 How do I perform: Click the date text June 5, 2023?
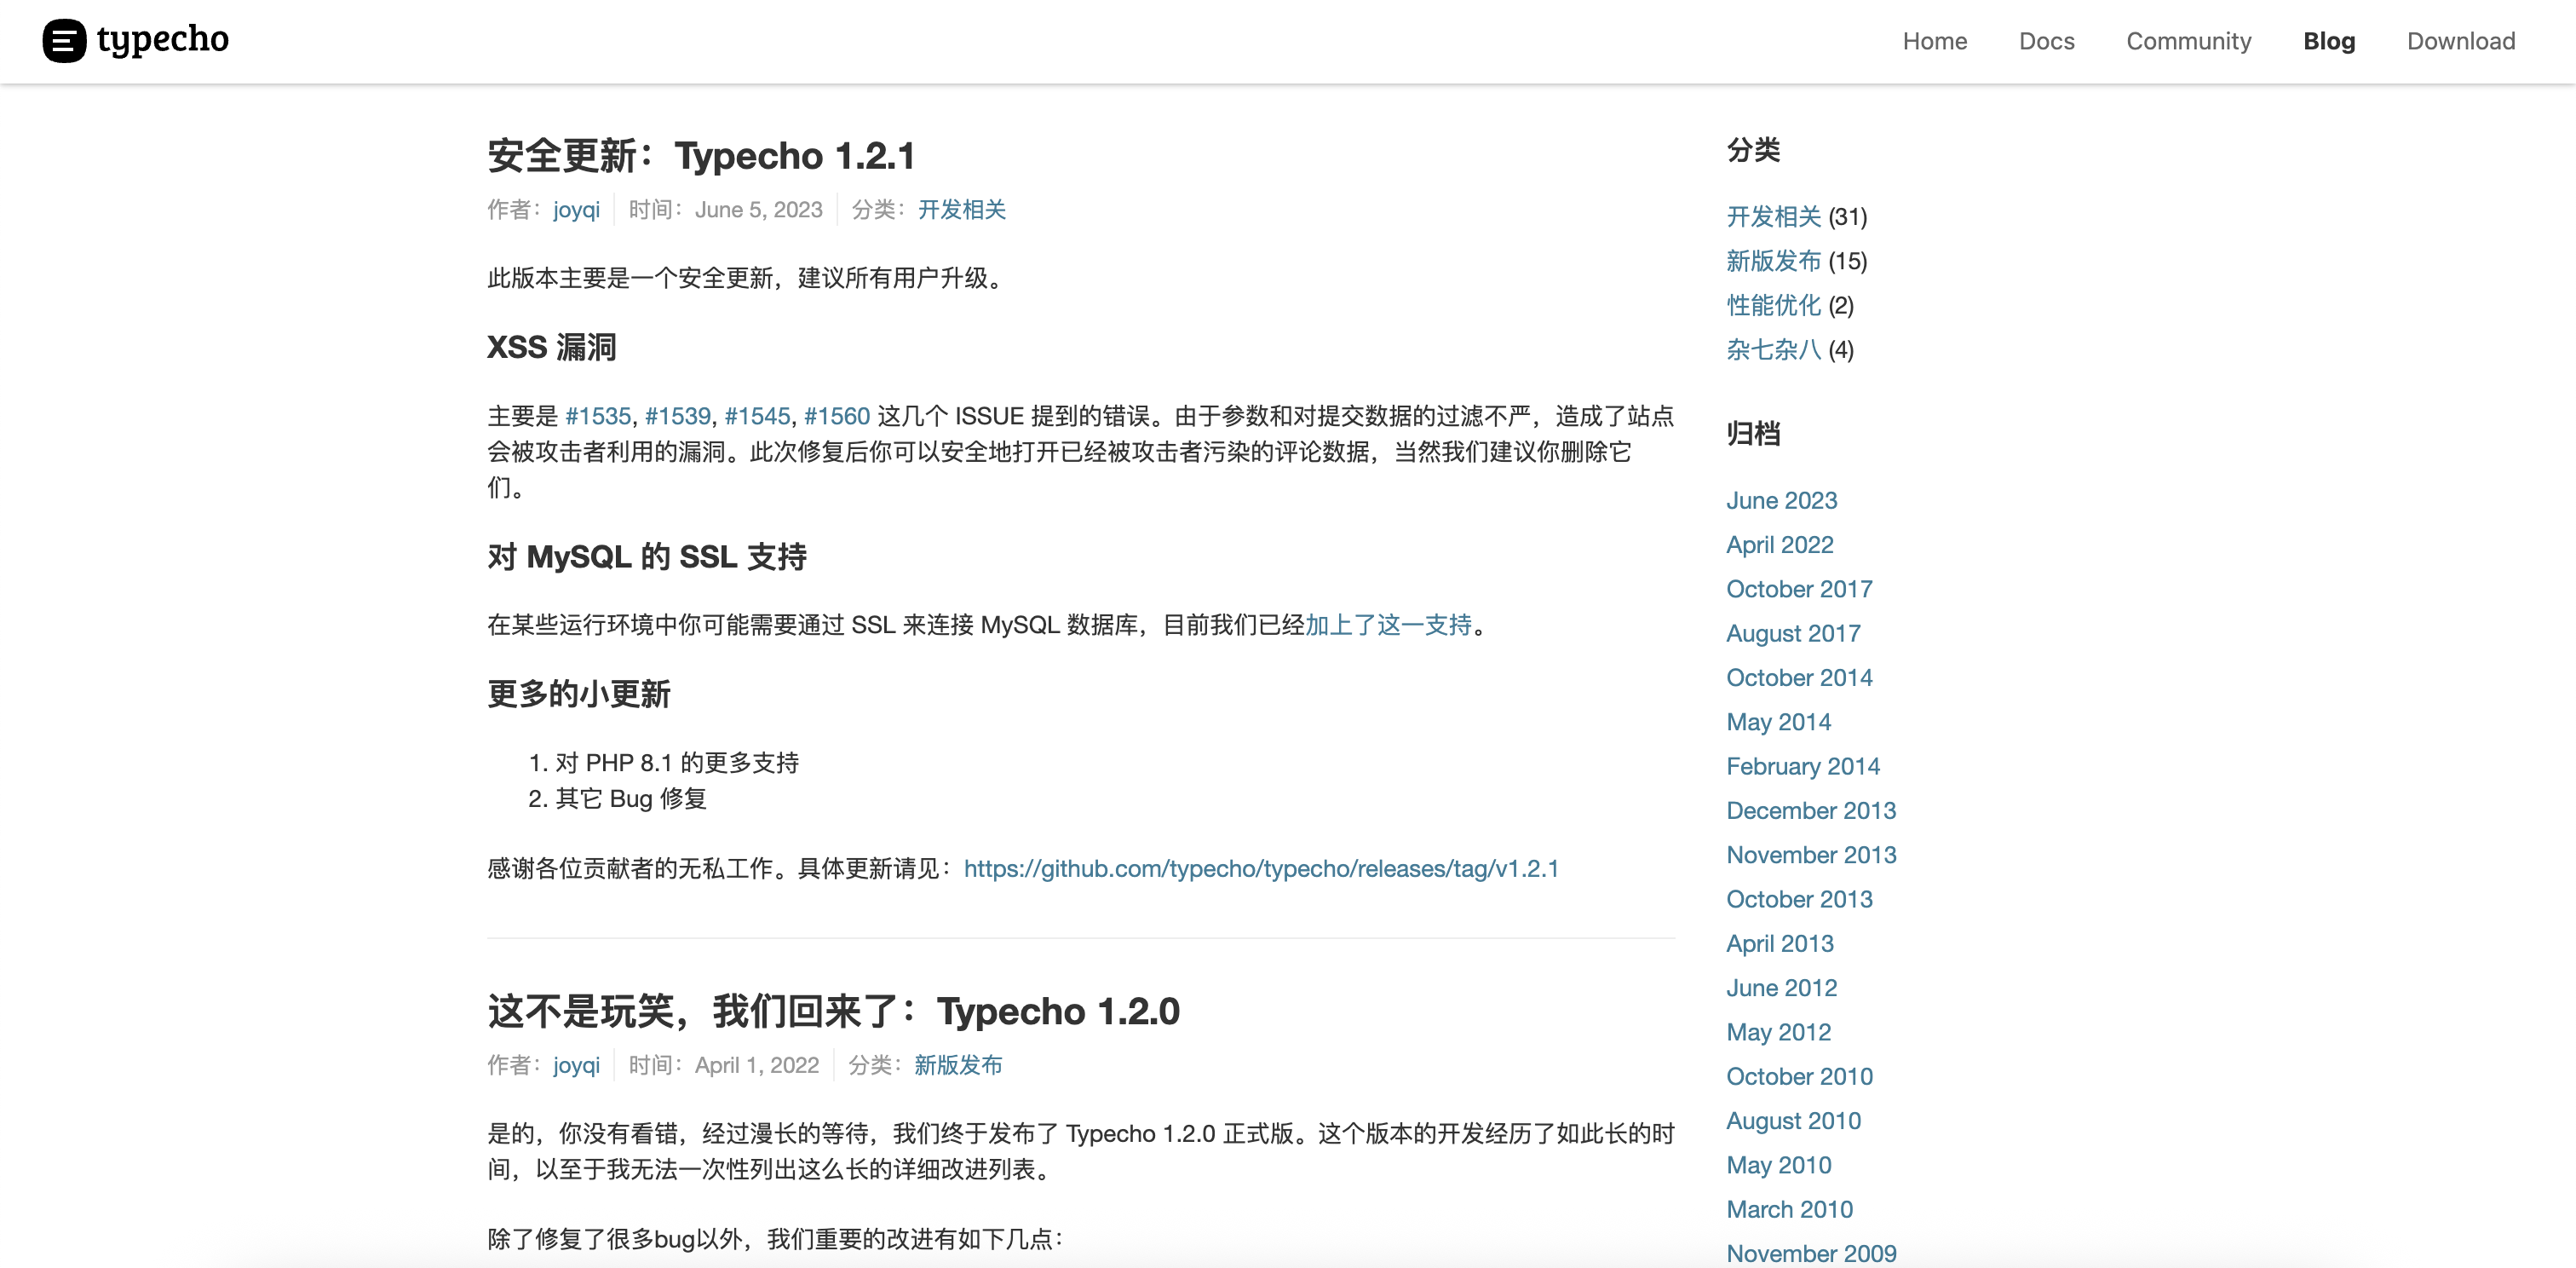tap(759, 209)
